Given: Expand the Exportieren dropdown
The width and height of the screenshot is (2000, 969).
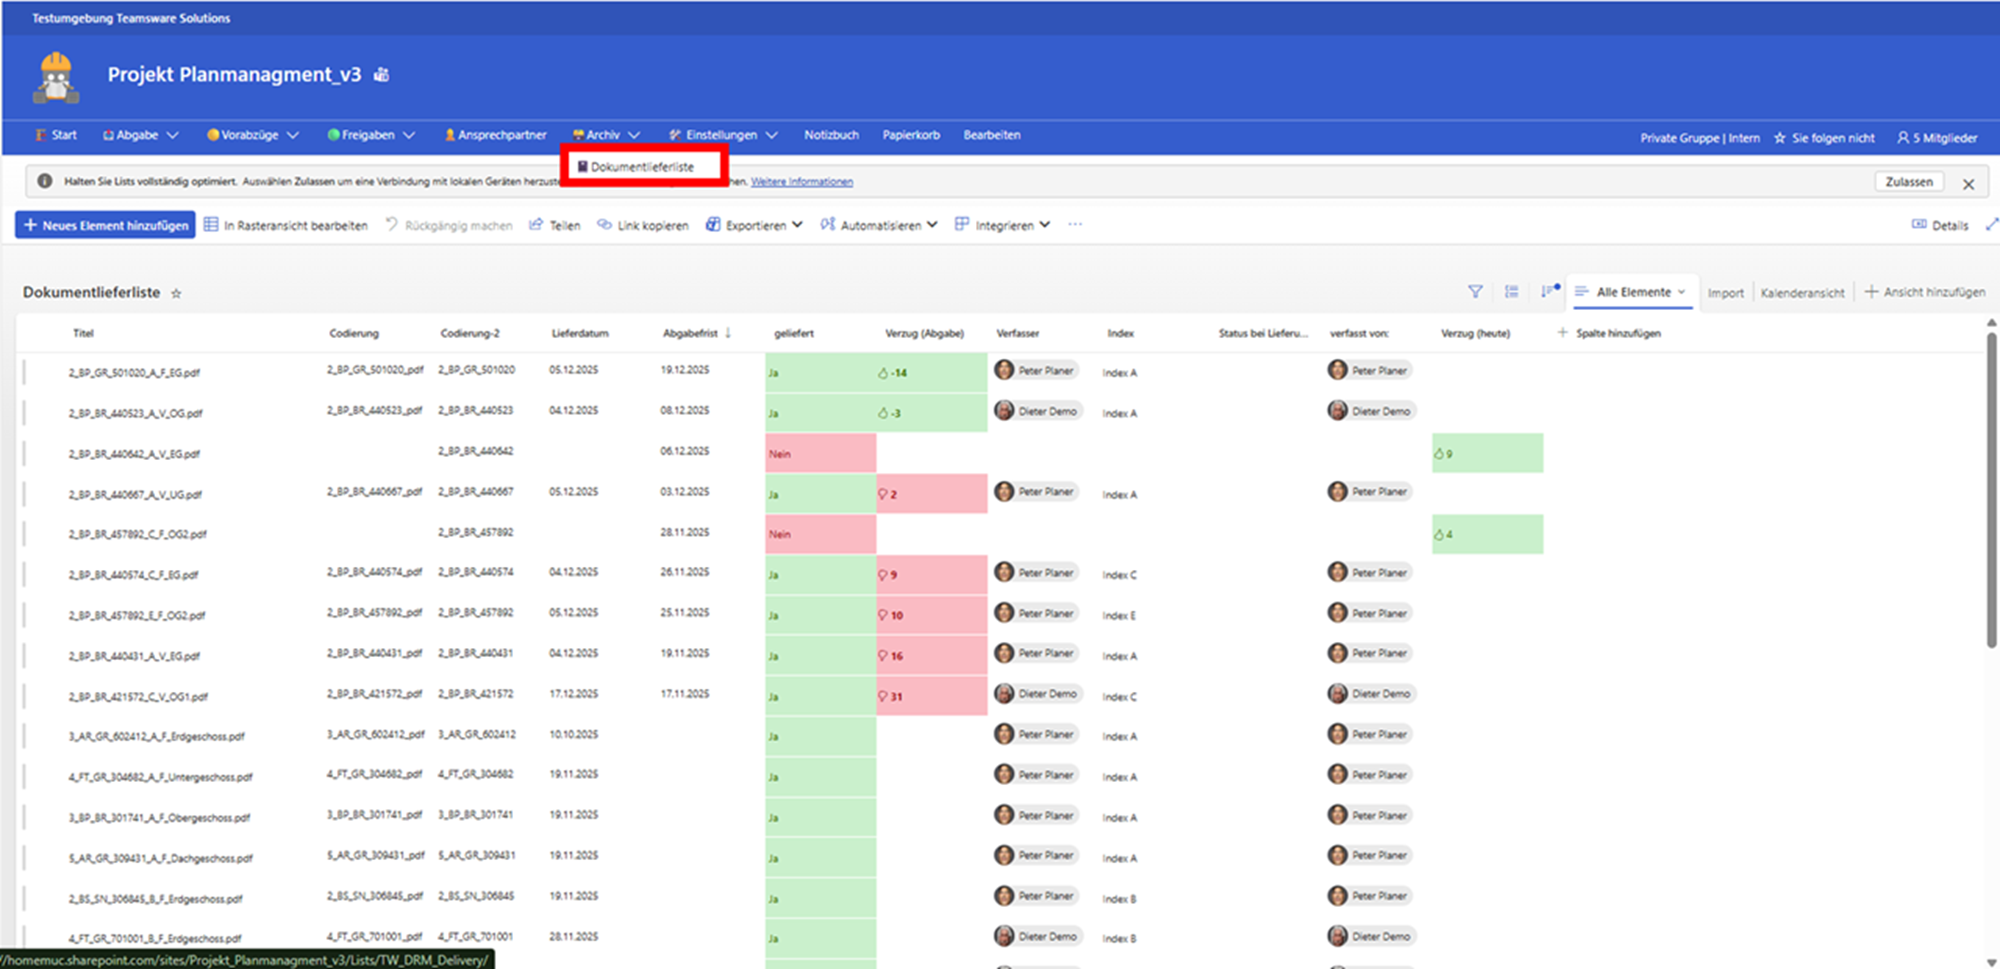Looking at the screenshot, I should point(754,225).
